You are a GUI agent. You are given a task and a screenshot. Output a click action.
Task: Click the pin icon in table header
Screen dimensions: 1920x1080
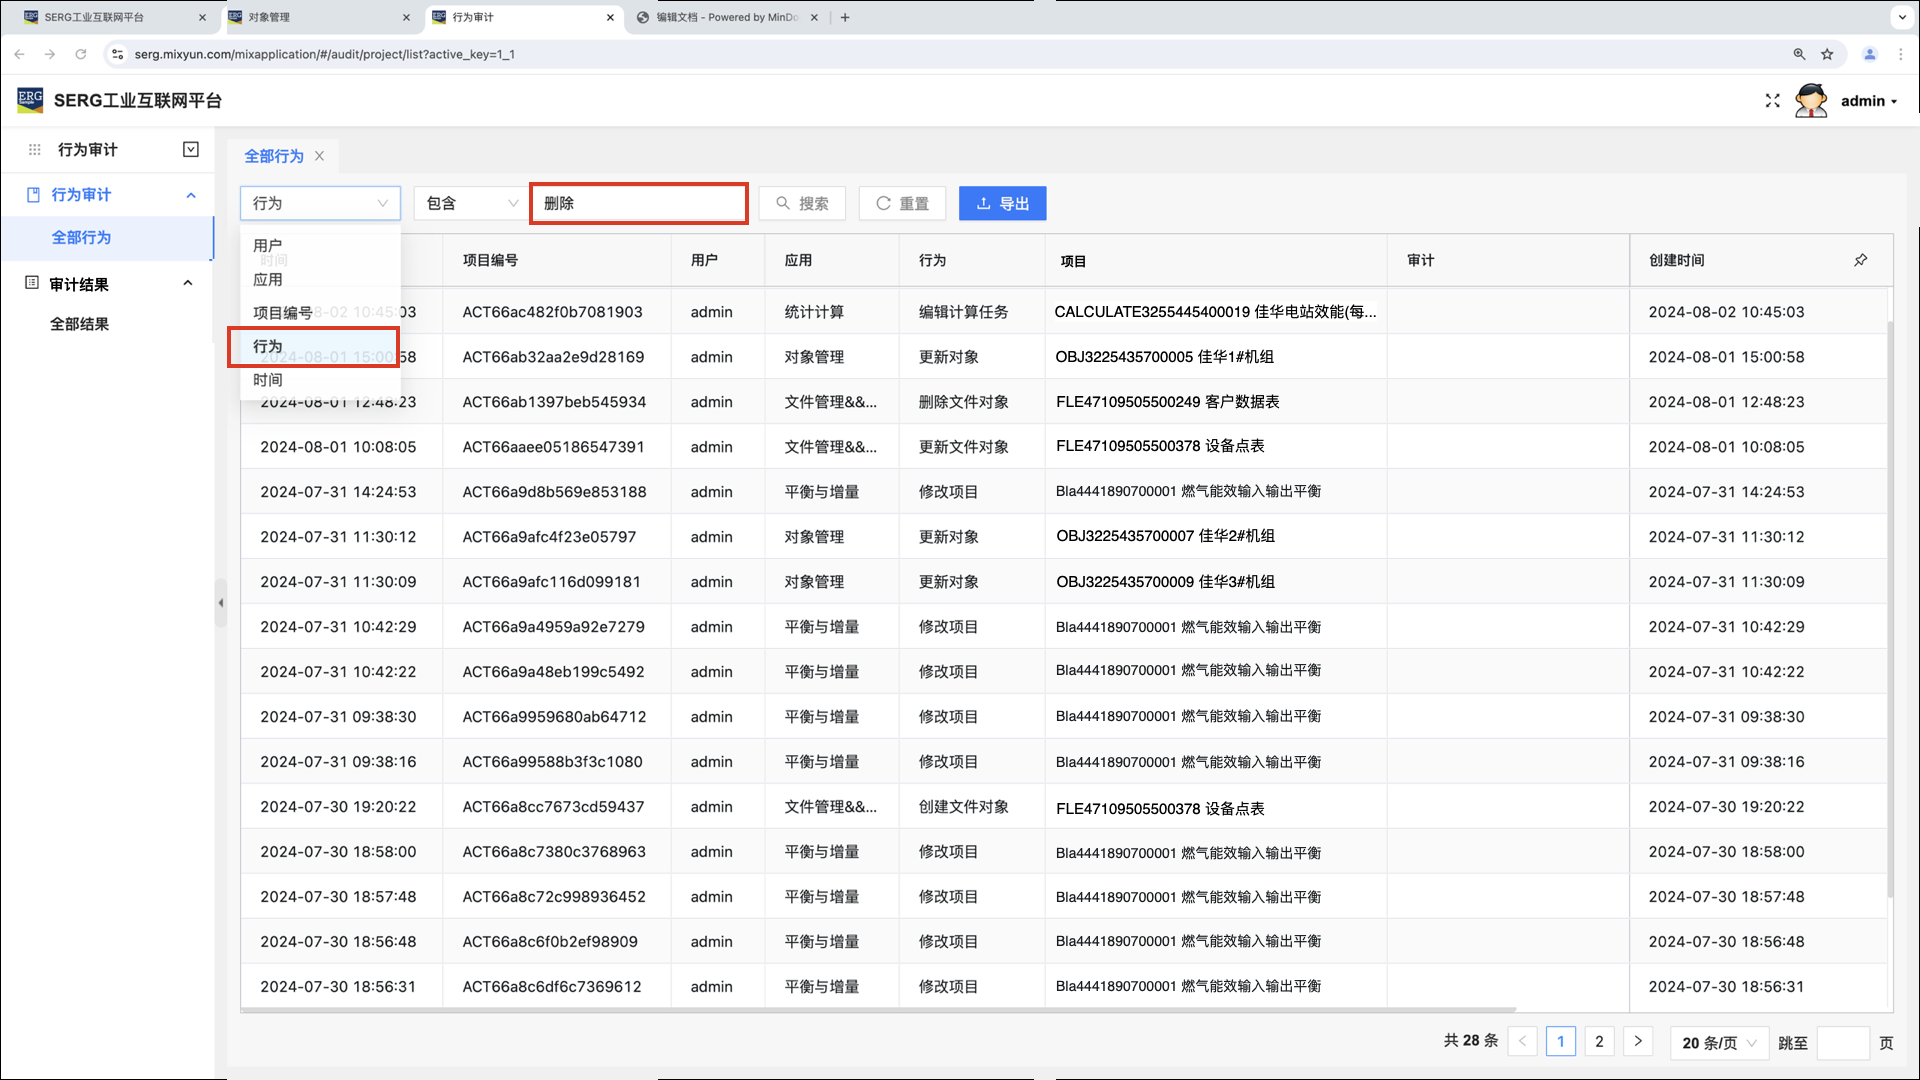1860,260
